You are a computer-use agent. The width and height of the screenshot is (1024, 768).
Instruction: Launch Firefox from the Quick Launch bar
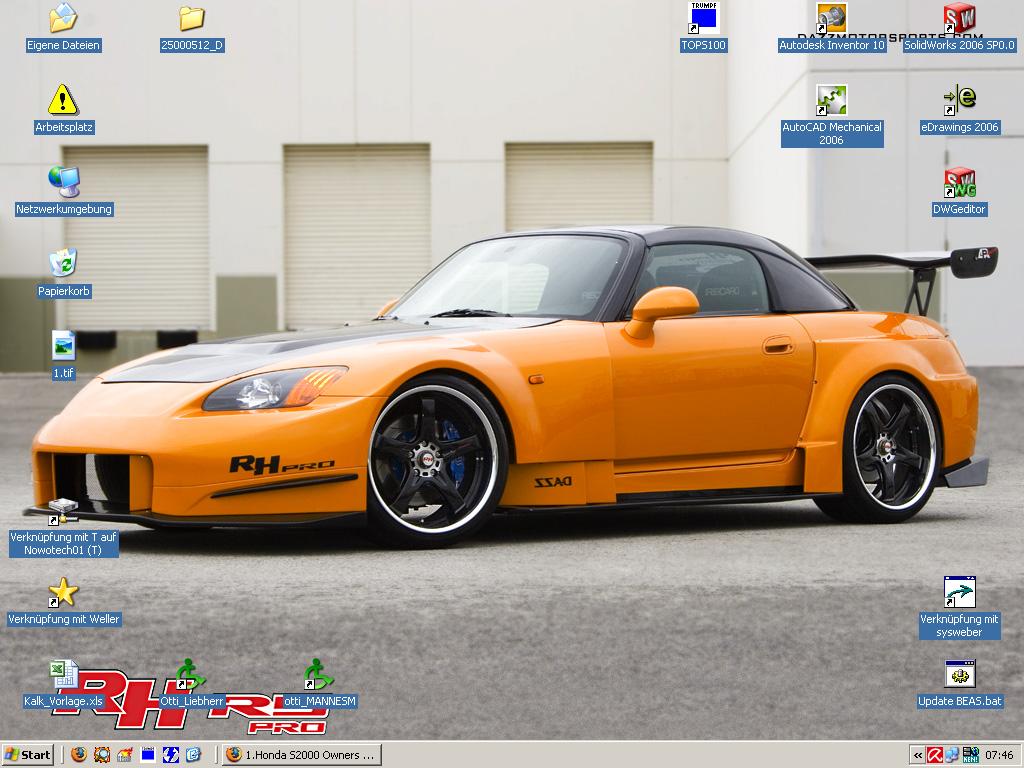(x=79, y=755)
